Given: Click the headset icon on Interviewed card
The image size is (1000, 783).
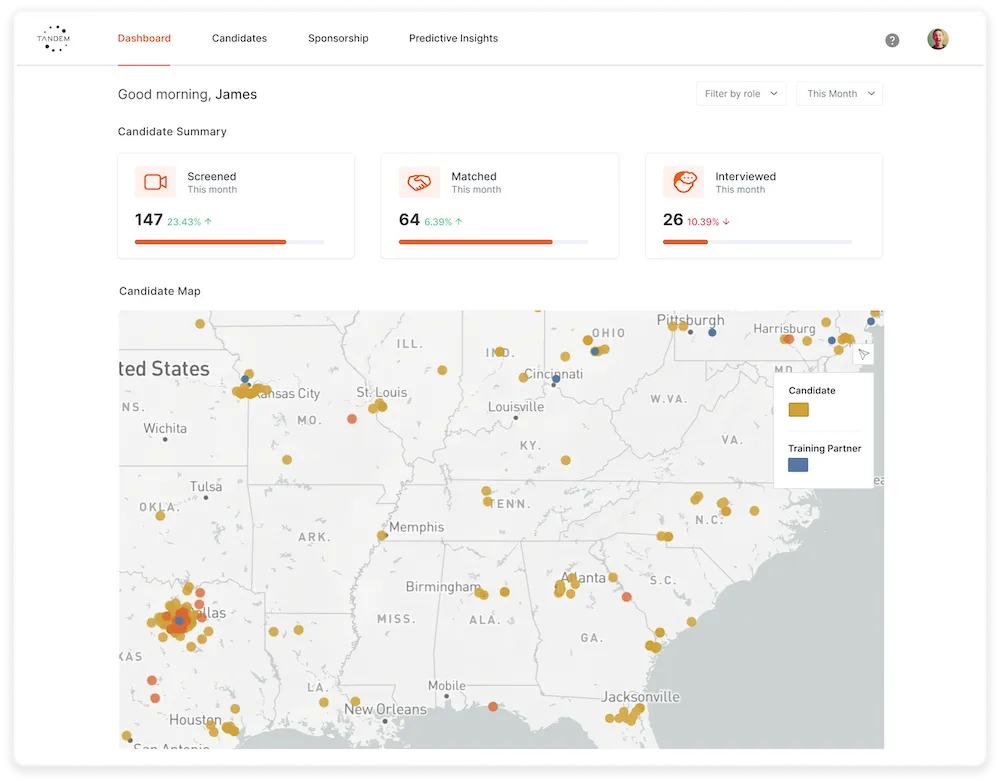Looking at the screenshot, I should coord(684,182).
